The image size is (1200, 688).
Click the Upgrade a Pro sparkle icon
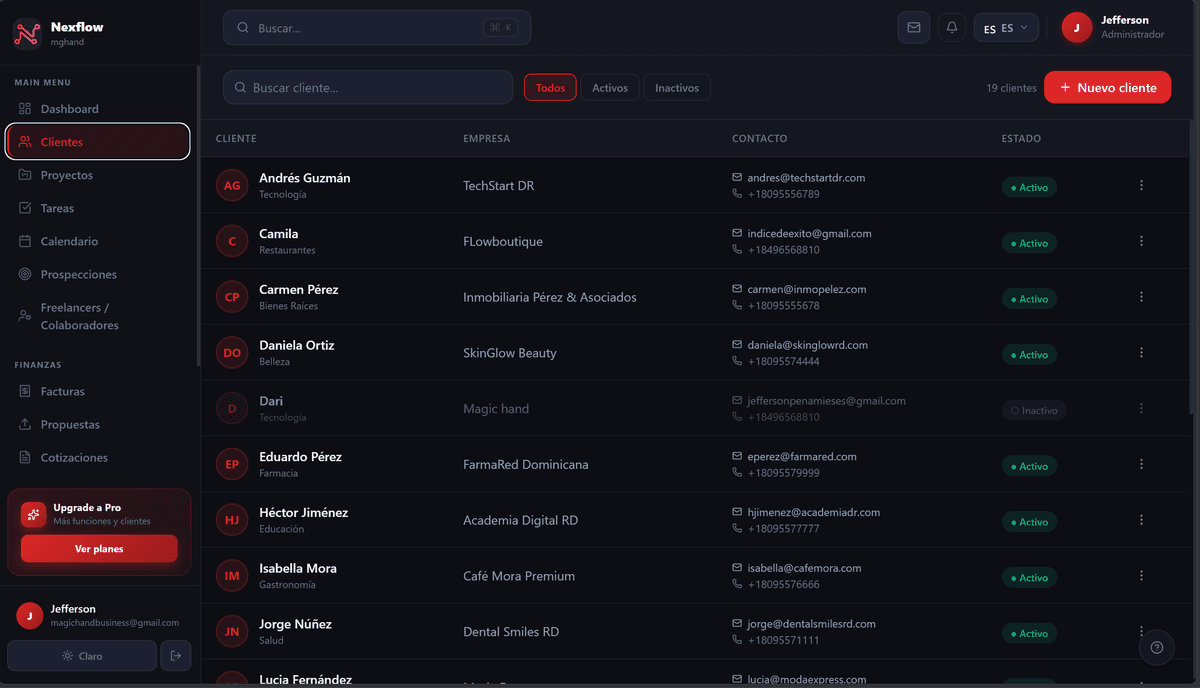click(x=33, y=514)
